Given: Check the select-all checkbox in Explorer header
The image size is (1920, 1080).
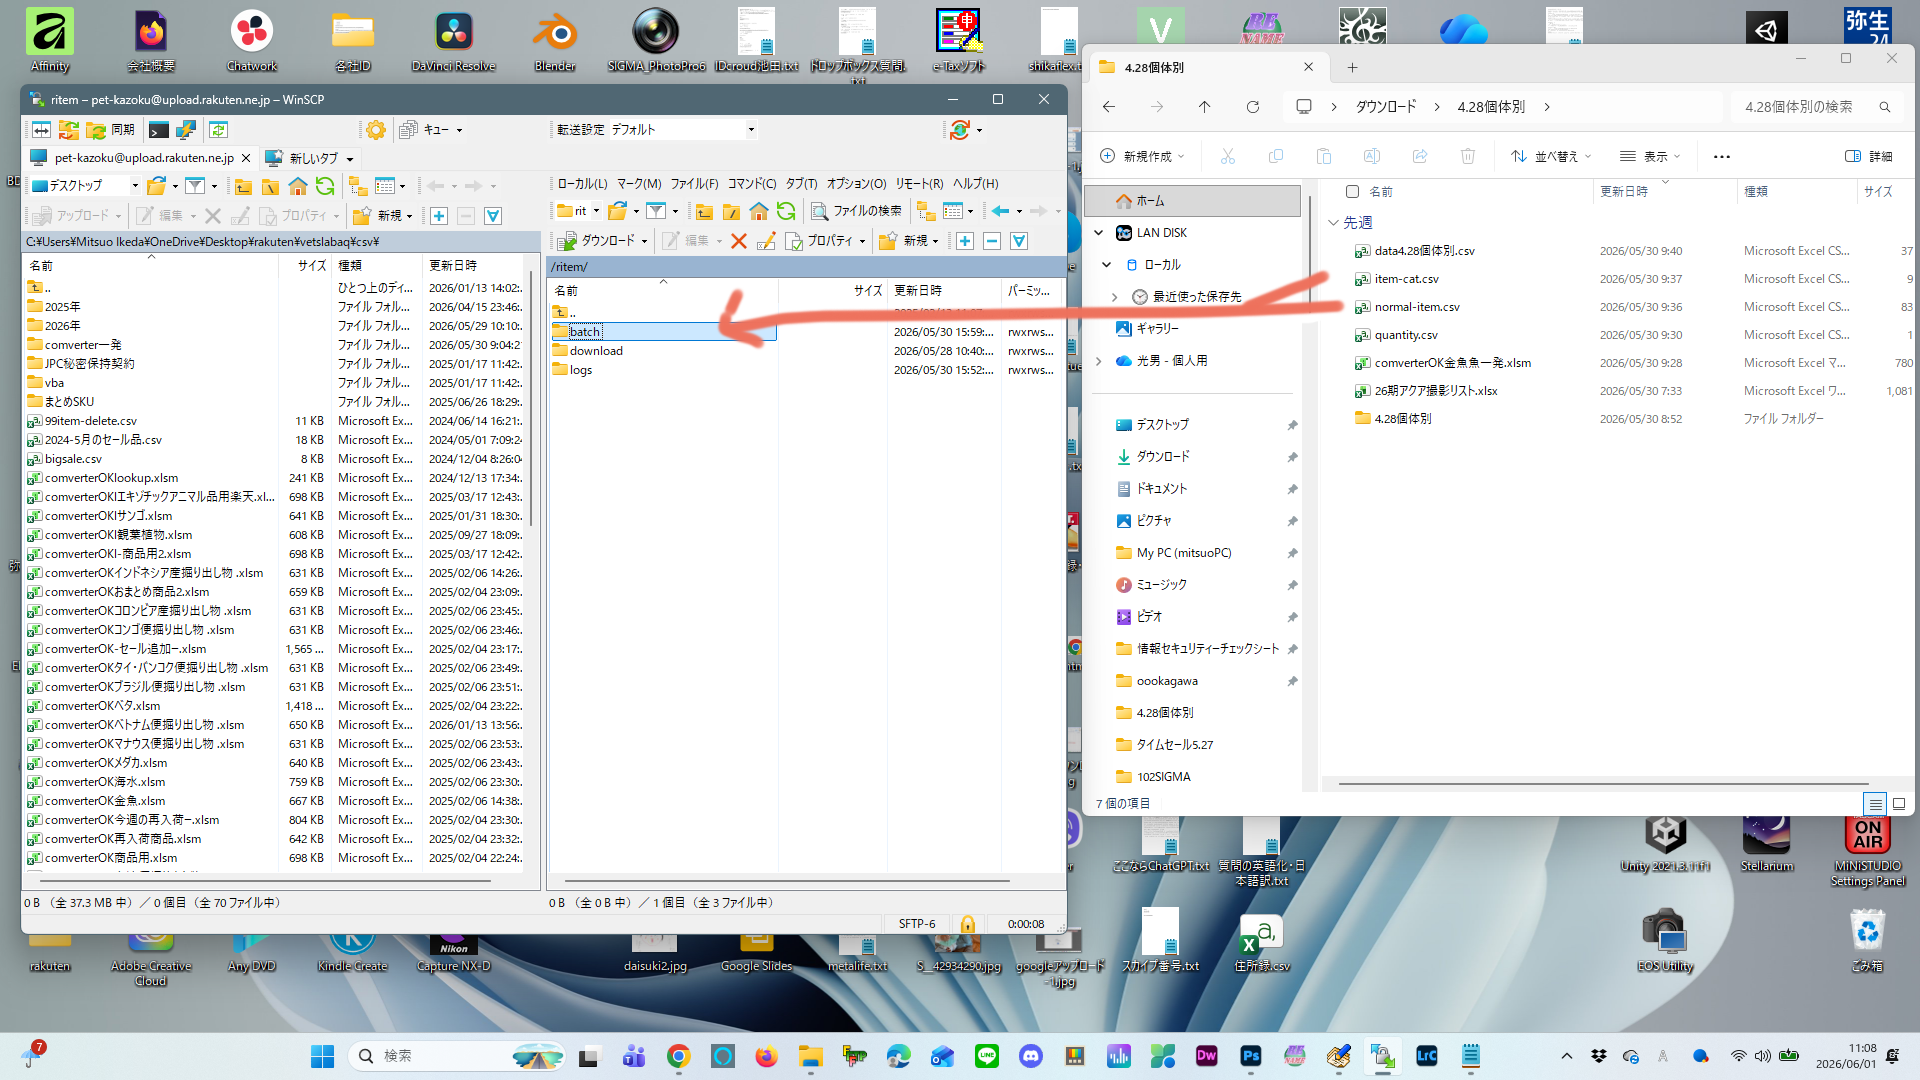Looking at the screenshot, I should click(1352, 192).
